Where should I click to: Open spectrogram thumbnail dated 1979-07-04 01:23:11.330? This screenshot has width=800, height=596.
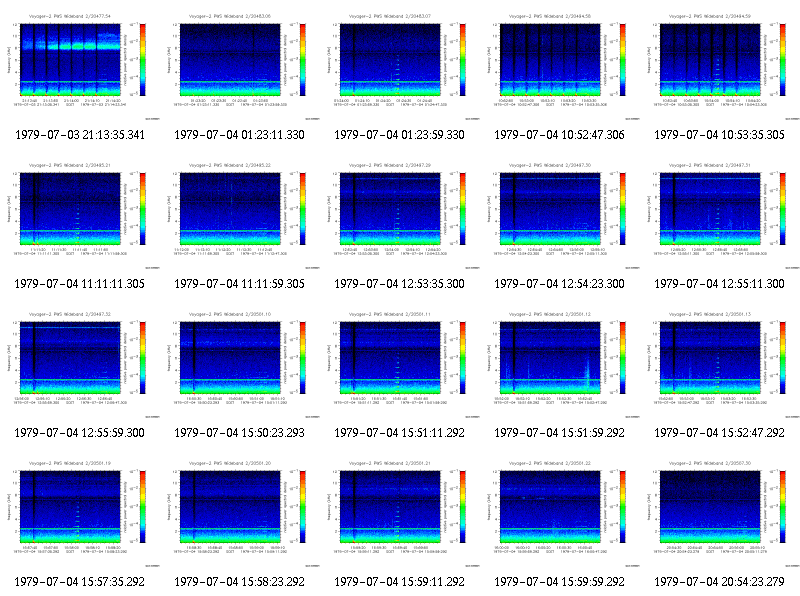240,66
